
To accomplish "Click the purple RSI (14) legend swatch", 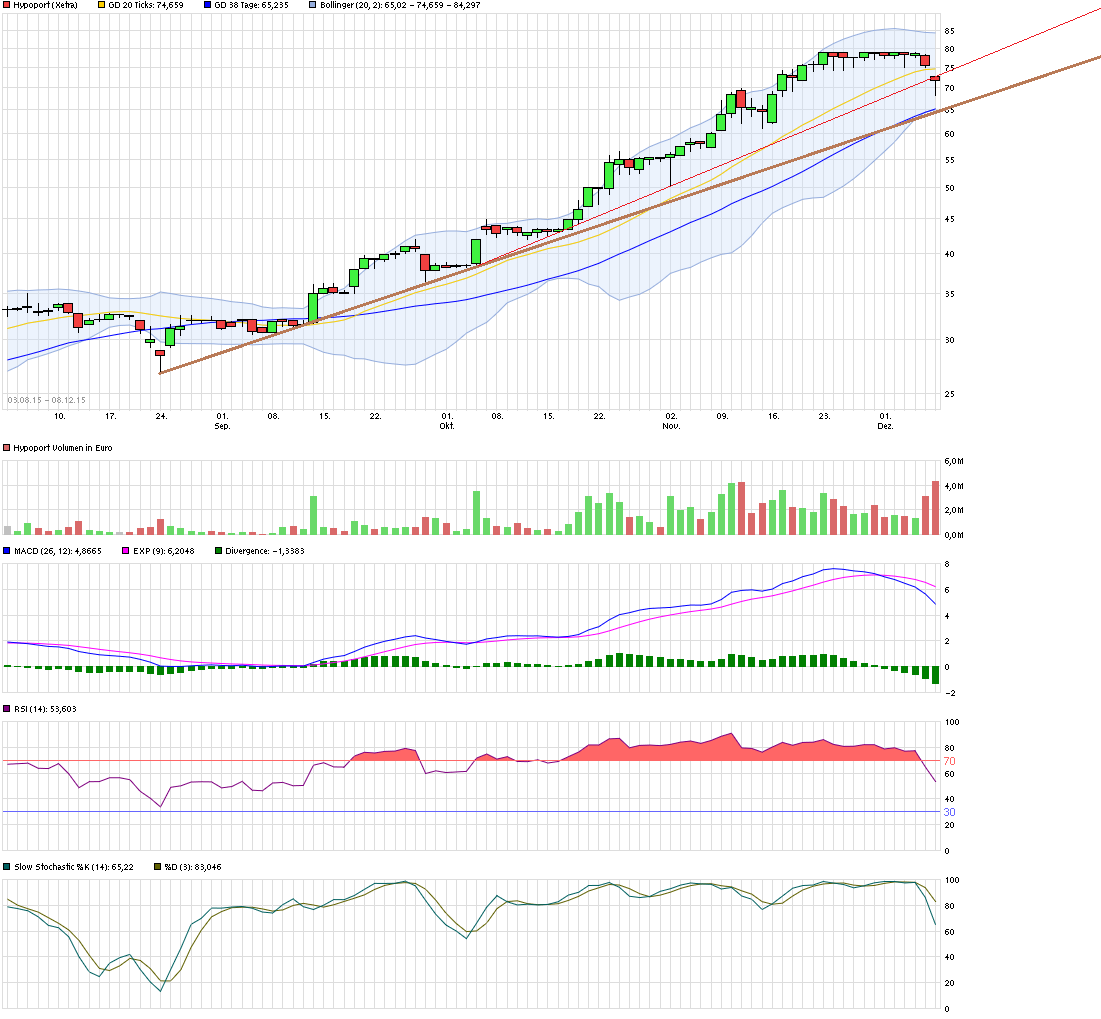I will coord(6,709).
